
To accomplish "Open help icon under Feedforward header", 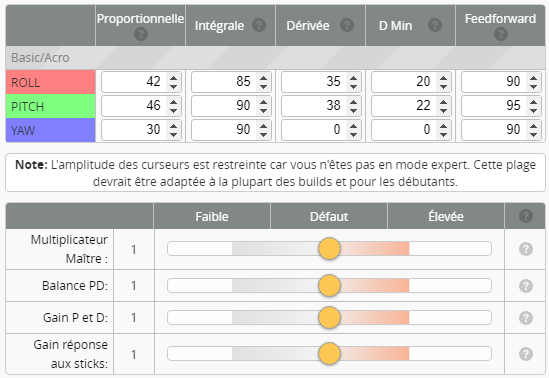I will tap(501, 34).
